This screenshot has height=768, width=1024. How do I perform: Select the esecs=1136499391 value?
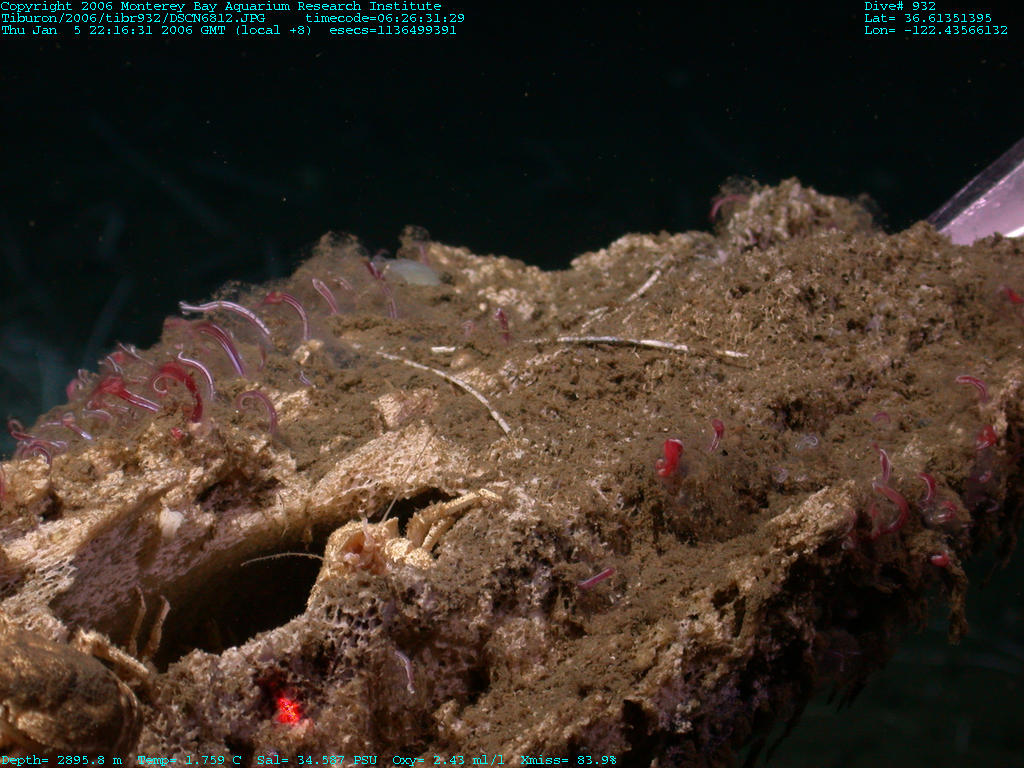coord(393,30)
